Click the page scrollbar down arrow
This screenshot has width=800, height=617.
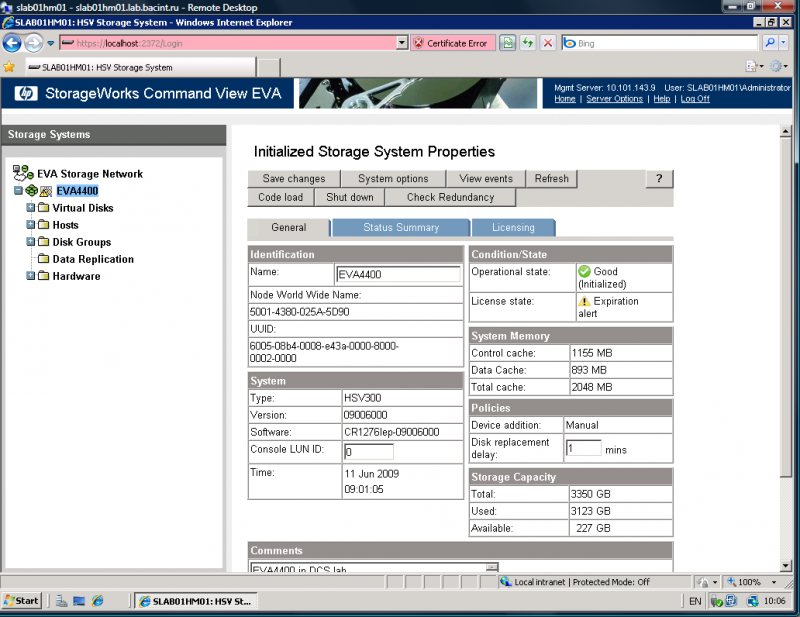pos(786,565)
